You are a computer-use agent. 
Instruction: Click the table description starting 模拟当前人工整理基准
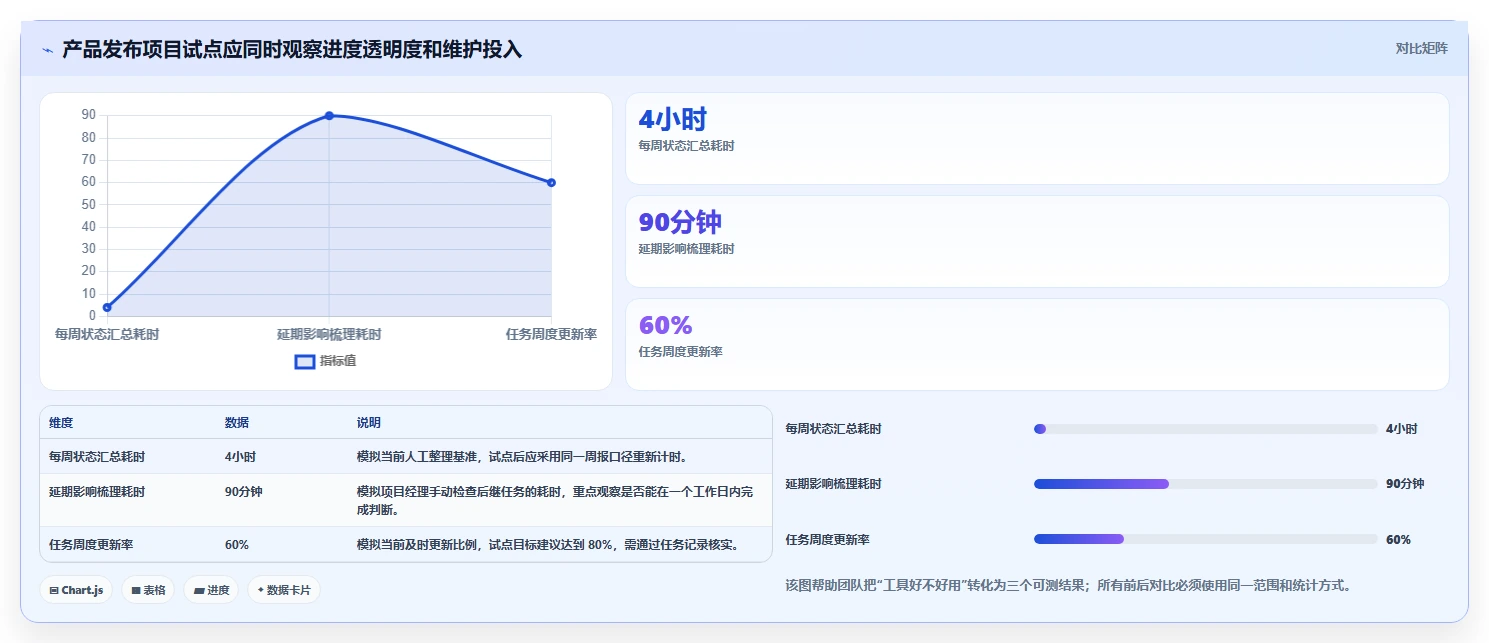(521, 457)
